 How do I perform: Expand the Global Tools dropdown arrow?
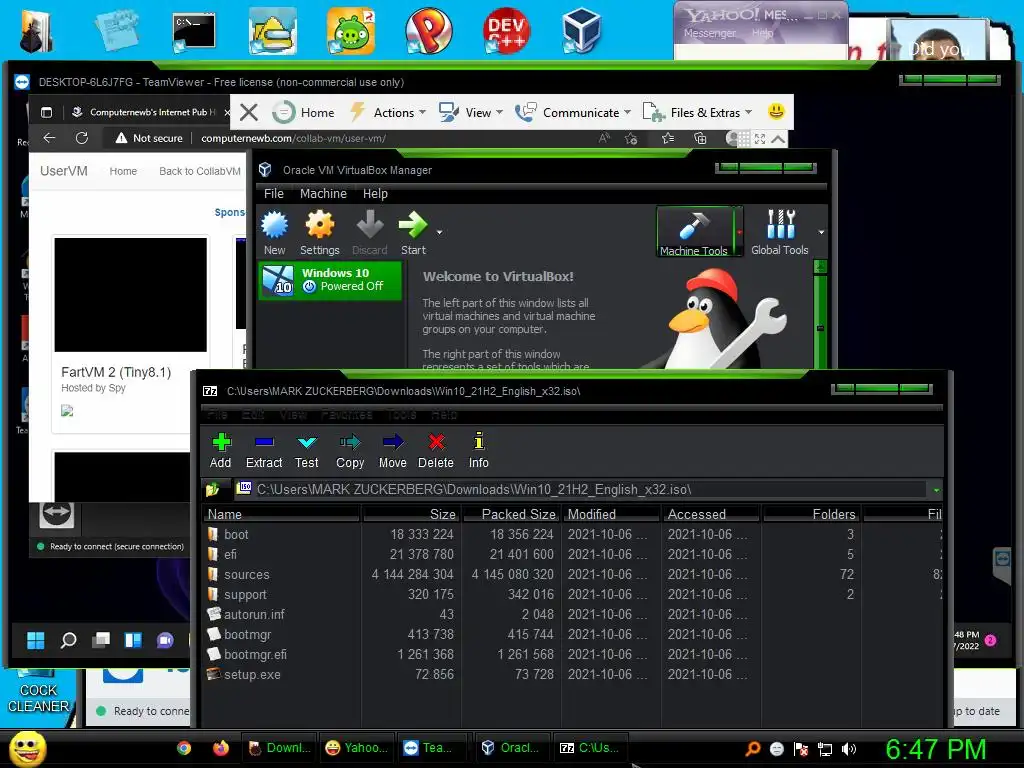[821, 232]
